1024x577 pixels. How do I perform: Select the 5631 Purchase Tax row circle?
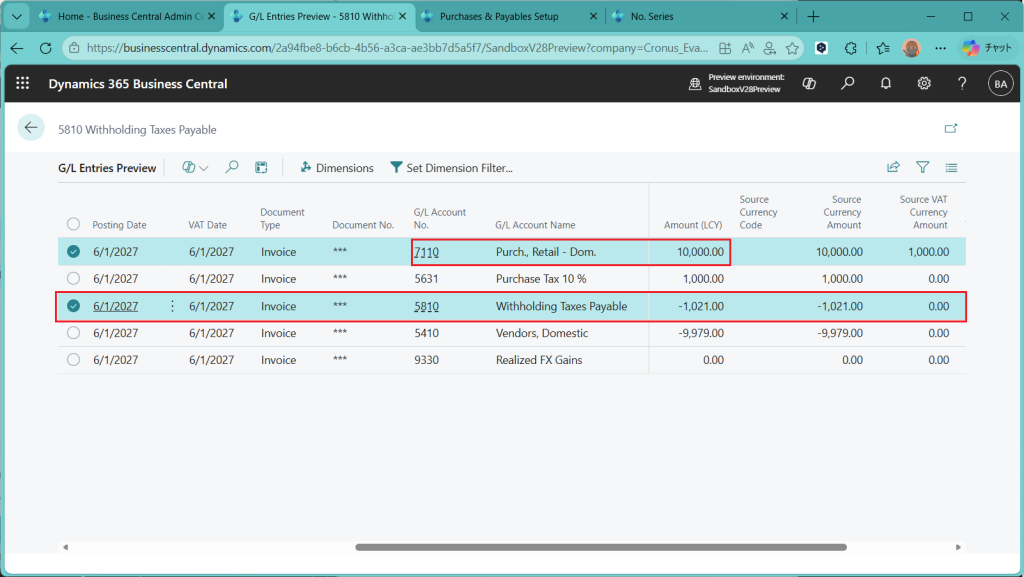point(73,279)
